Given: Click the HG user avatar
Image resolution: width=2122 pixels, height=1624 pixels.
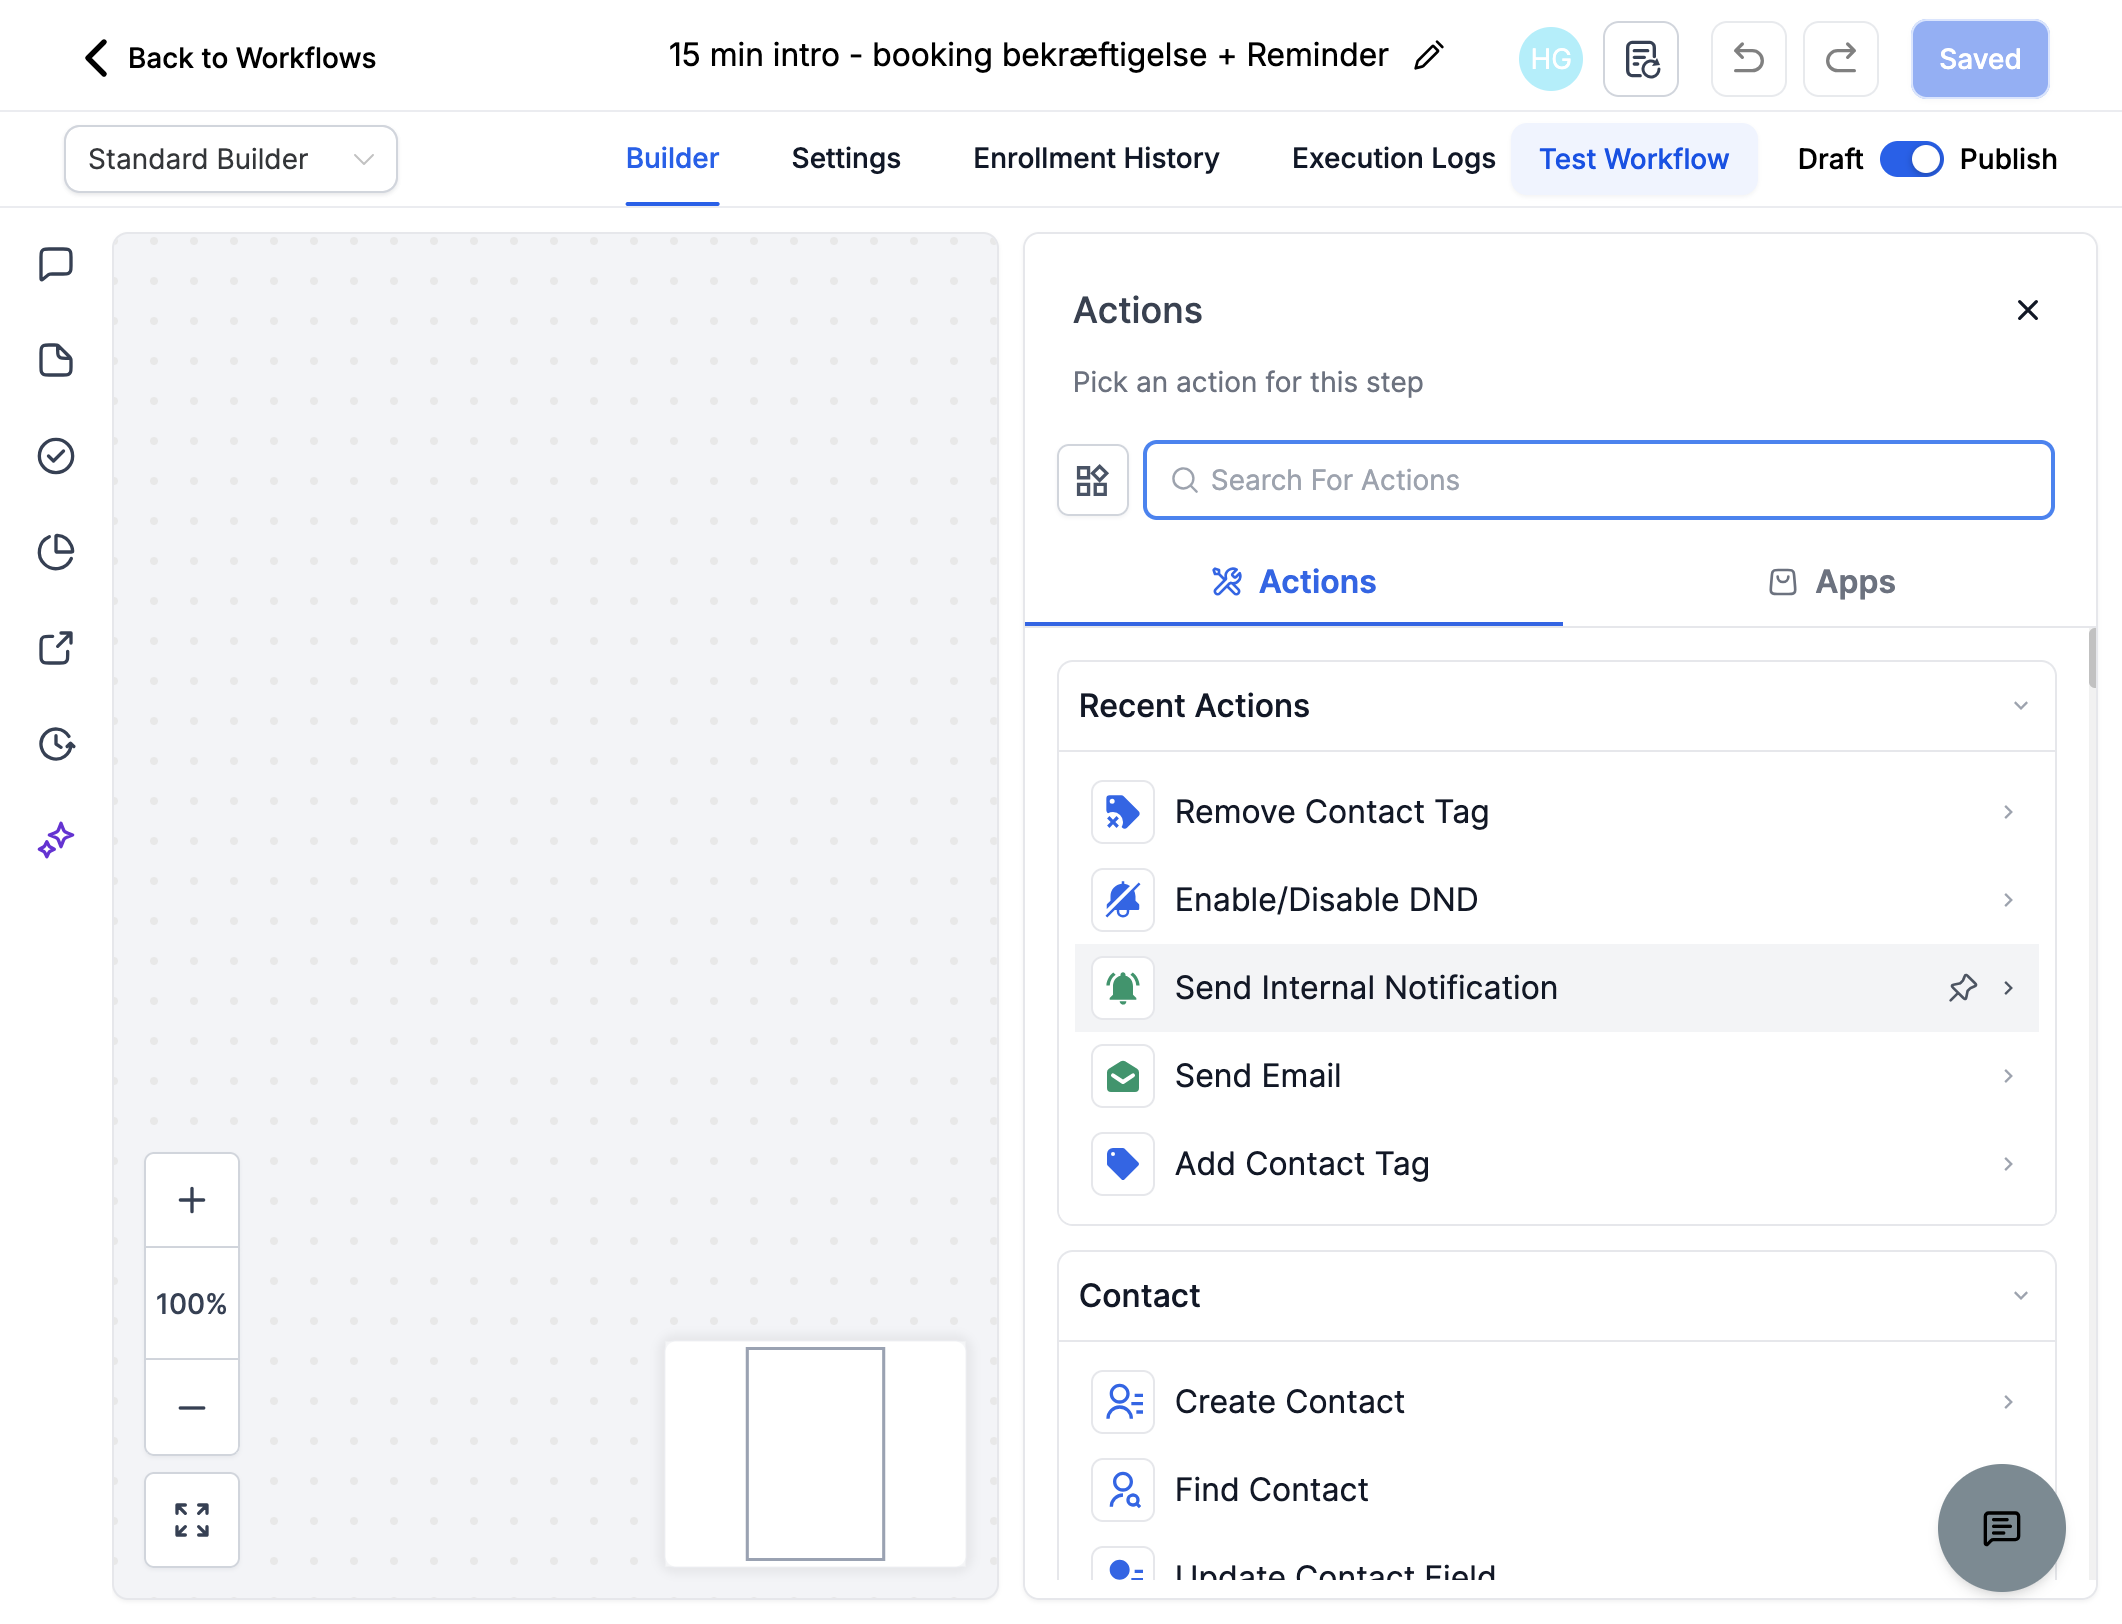Looking at the screenshot, I should (x=1550, y=59).
